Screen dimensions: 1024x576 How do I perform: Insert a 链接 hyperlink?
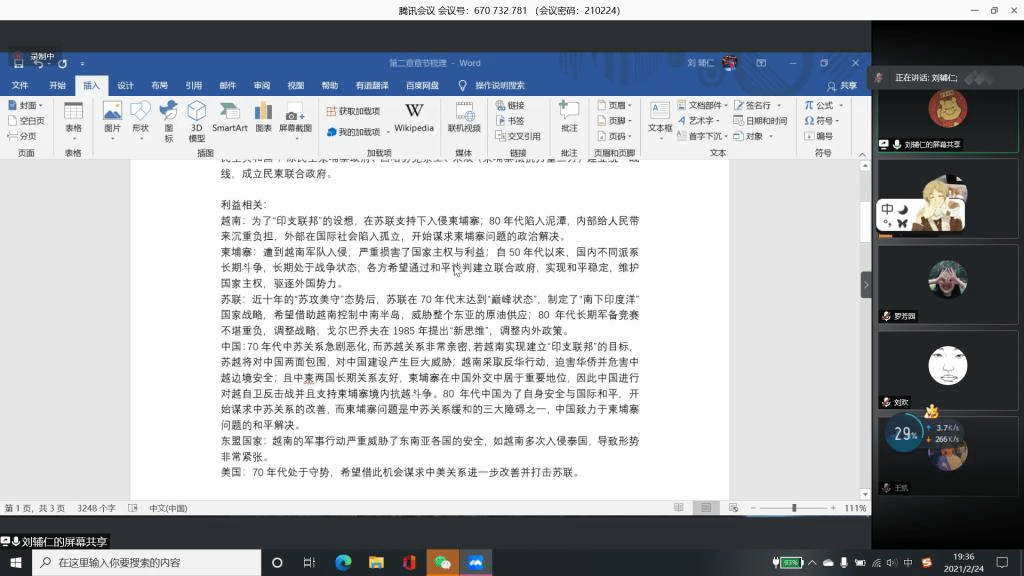coord(509,105)
